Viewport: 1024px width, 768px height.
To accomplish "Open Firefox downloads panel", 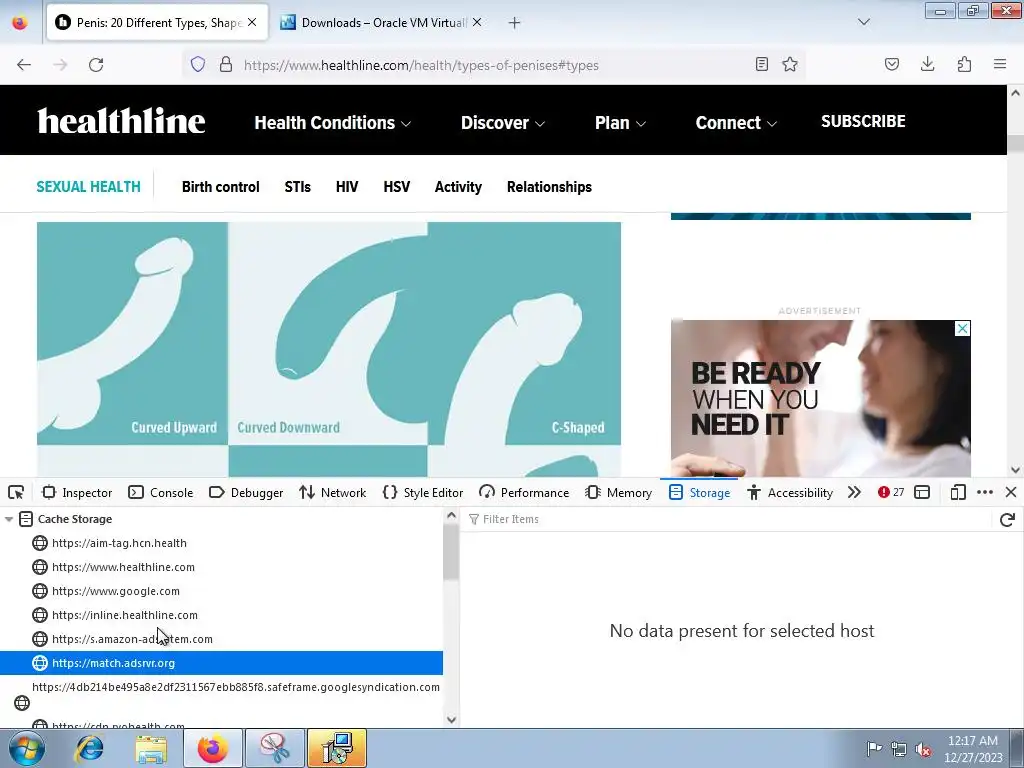I will pos(927,64).
